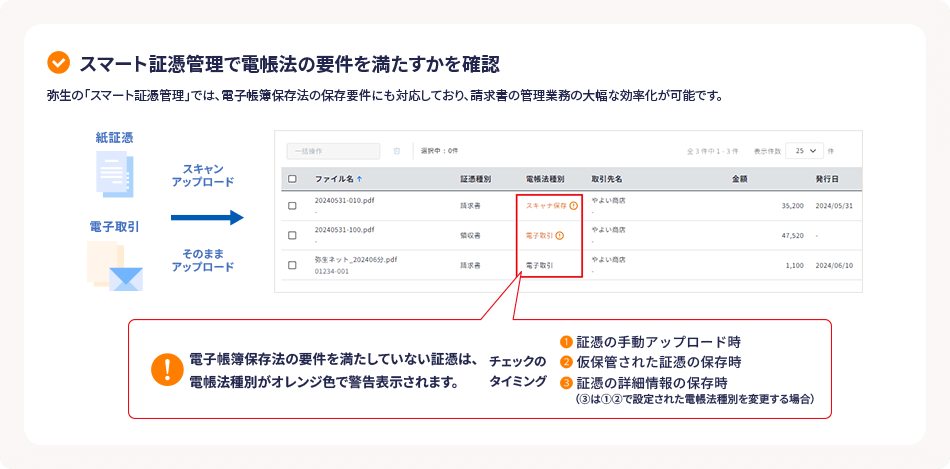Open the file 弥生ネット_202406分.pdf
Viewport: 950px width, 469px height.
pos(356,259)
